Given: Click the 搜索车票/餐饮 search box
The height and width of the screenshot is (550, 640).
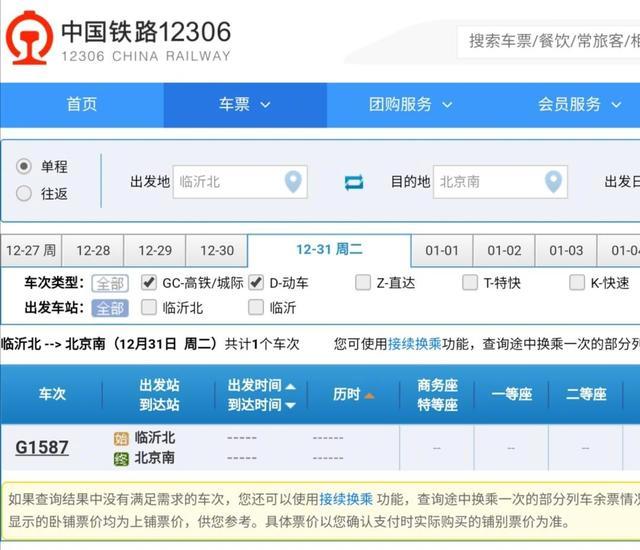Looking at the screenshot, I should tap(548, 42).
